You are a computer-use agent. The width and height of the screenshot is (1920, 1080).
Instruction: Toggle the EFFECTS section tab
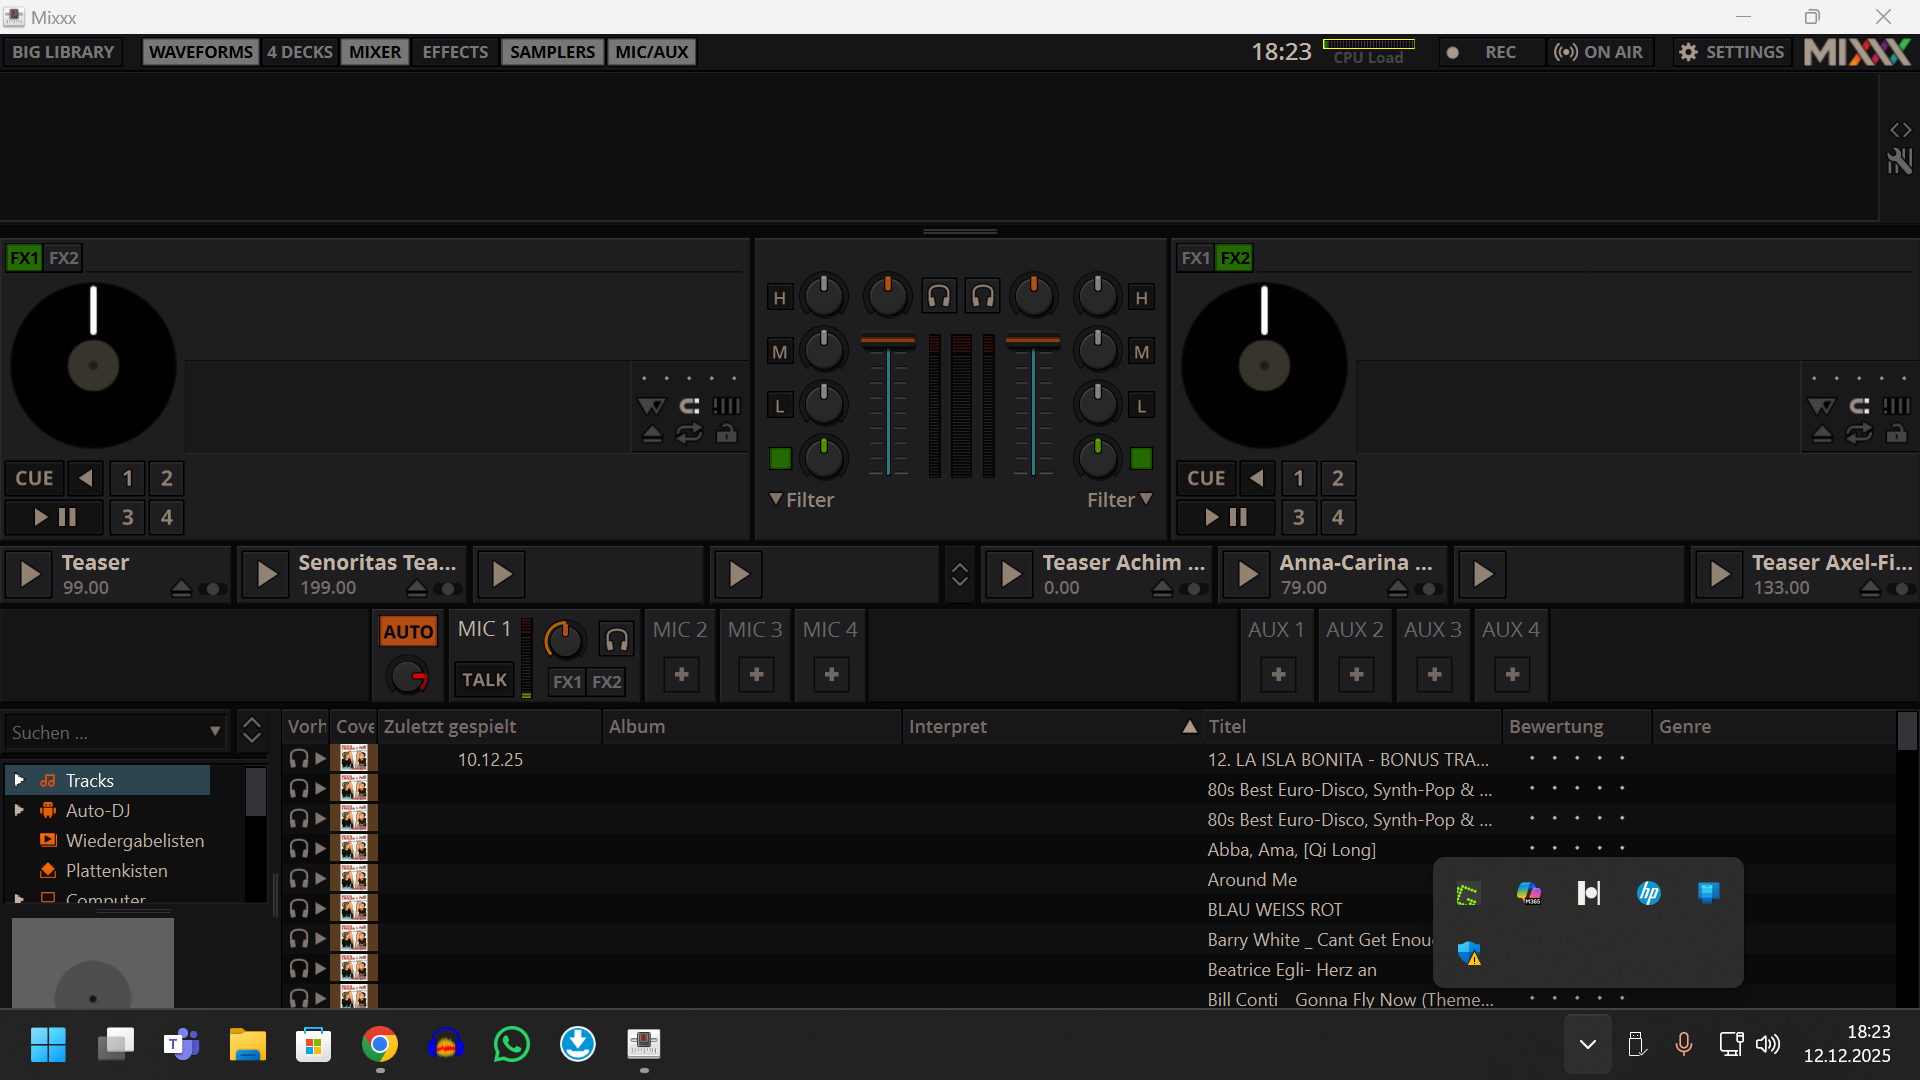(x=455, y=52)
